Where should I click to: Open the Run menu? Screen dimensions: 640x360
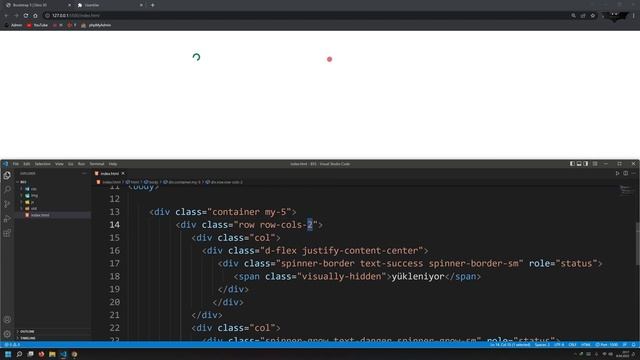(81, 164)
